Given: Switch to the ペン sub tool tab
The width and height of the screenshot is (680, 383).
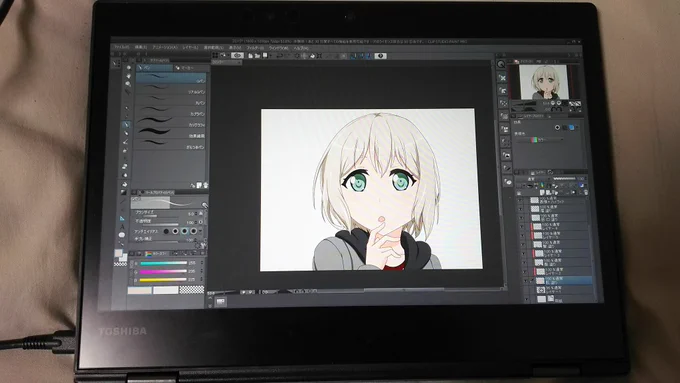Looking at the screenshot, I should click(154, 68).
